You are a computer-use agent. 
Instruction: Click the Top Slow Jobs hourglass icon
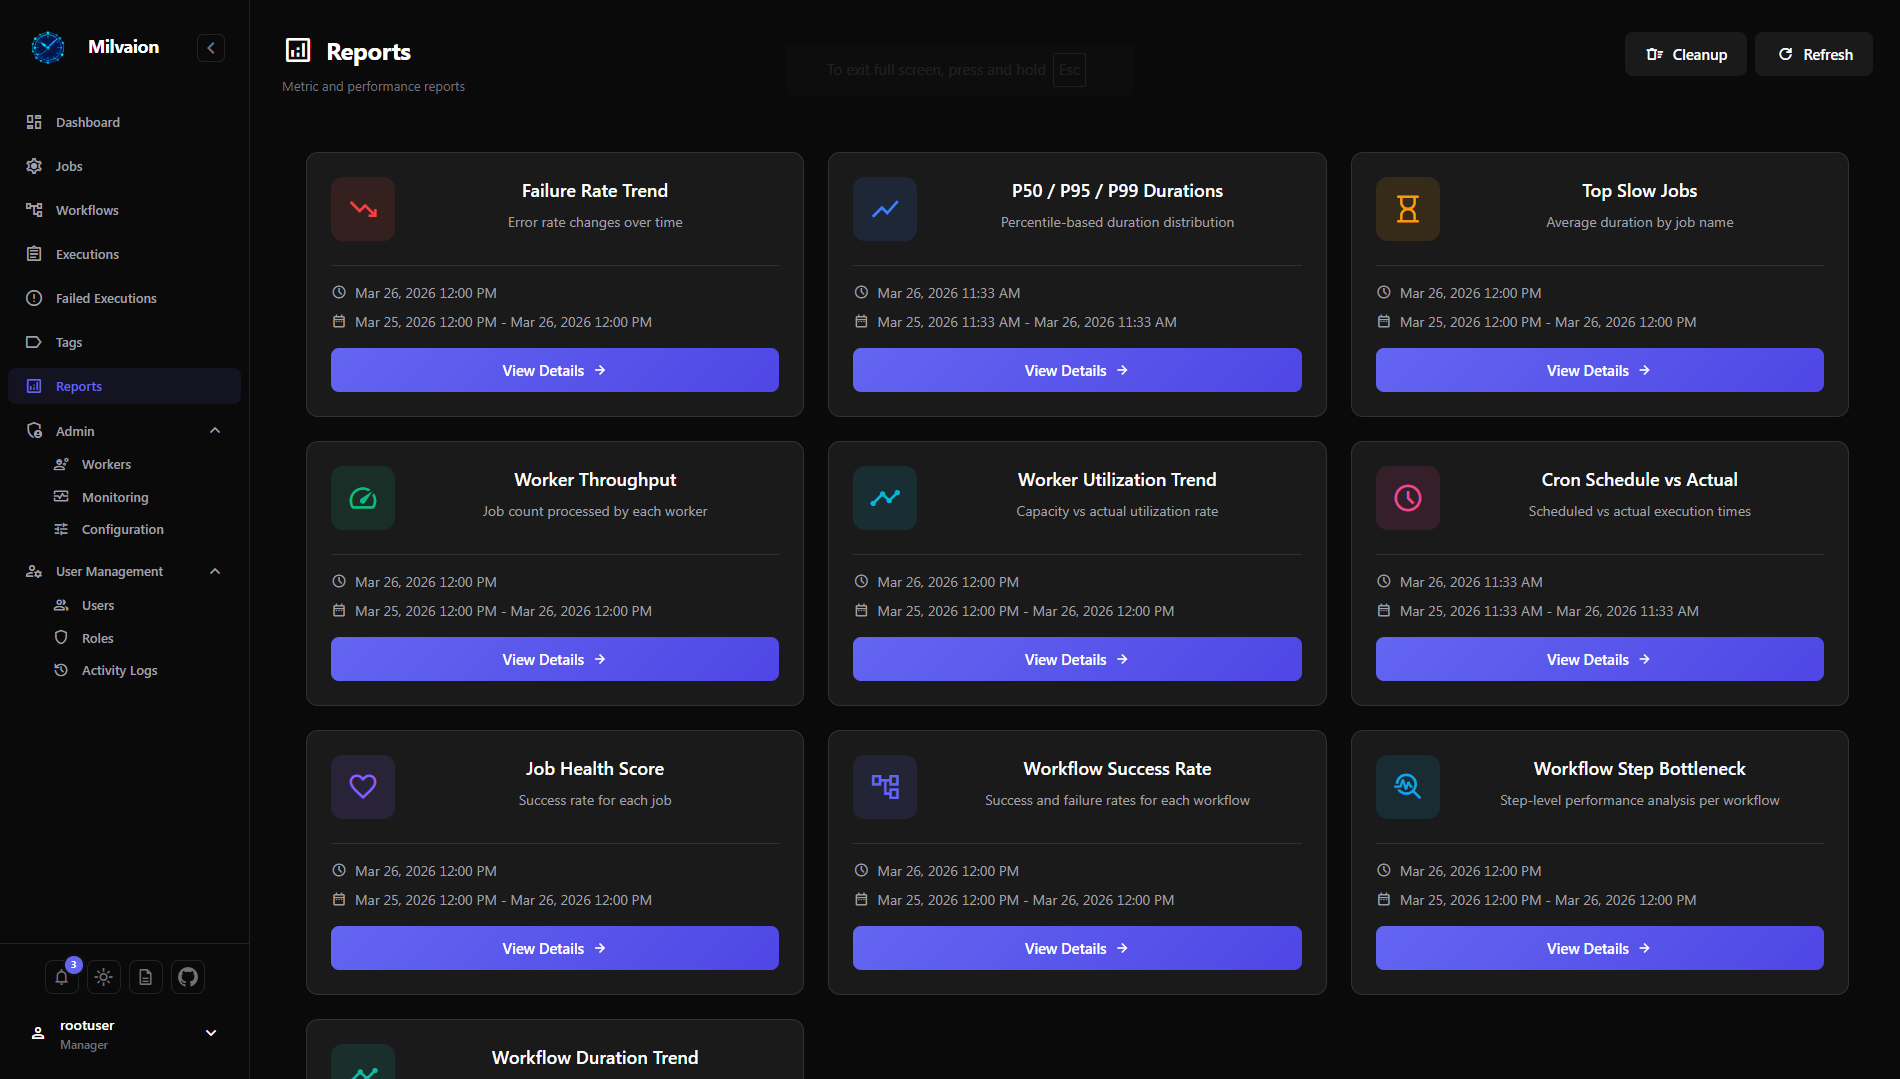(x=1407, y=209)
